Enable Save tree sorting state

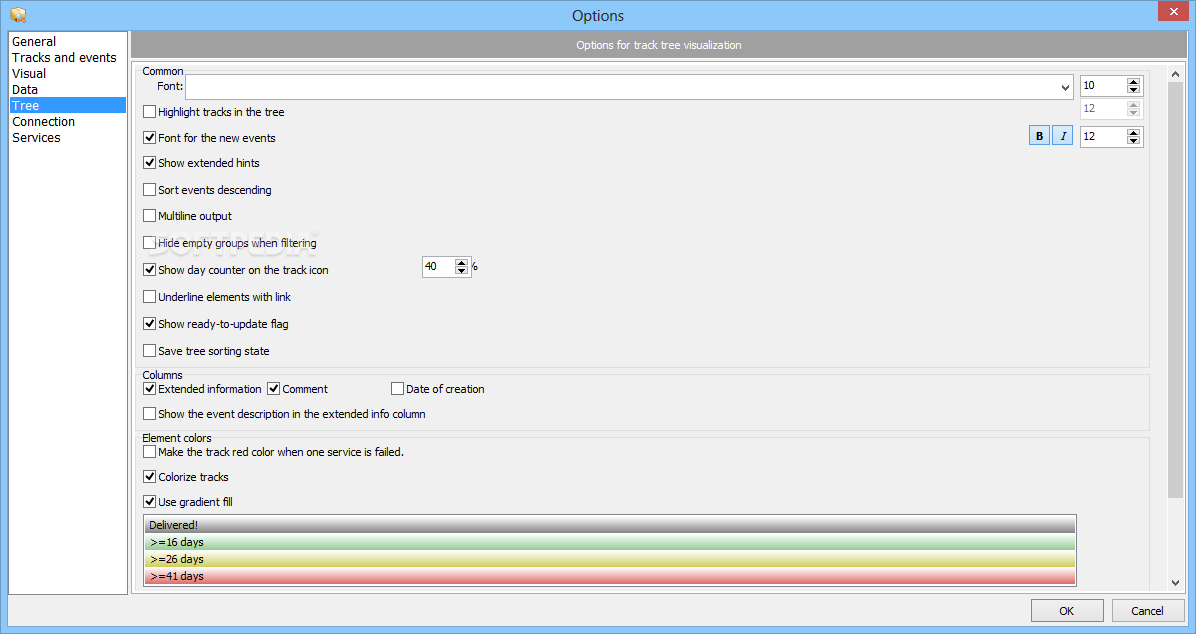(150, 351)
